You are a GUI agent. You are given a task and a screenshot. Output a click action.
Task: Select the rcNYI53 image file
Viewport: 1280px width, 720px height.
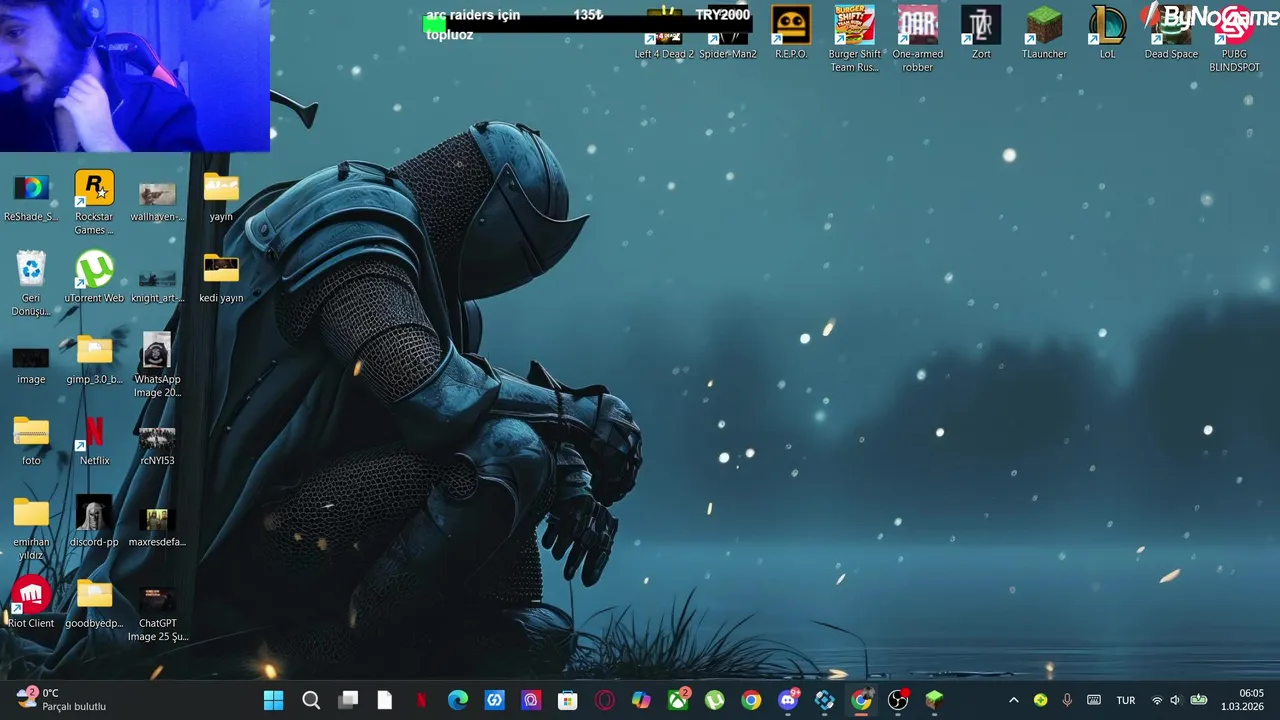click(x=157, y=445)
